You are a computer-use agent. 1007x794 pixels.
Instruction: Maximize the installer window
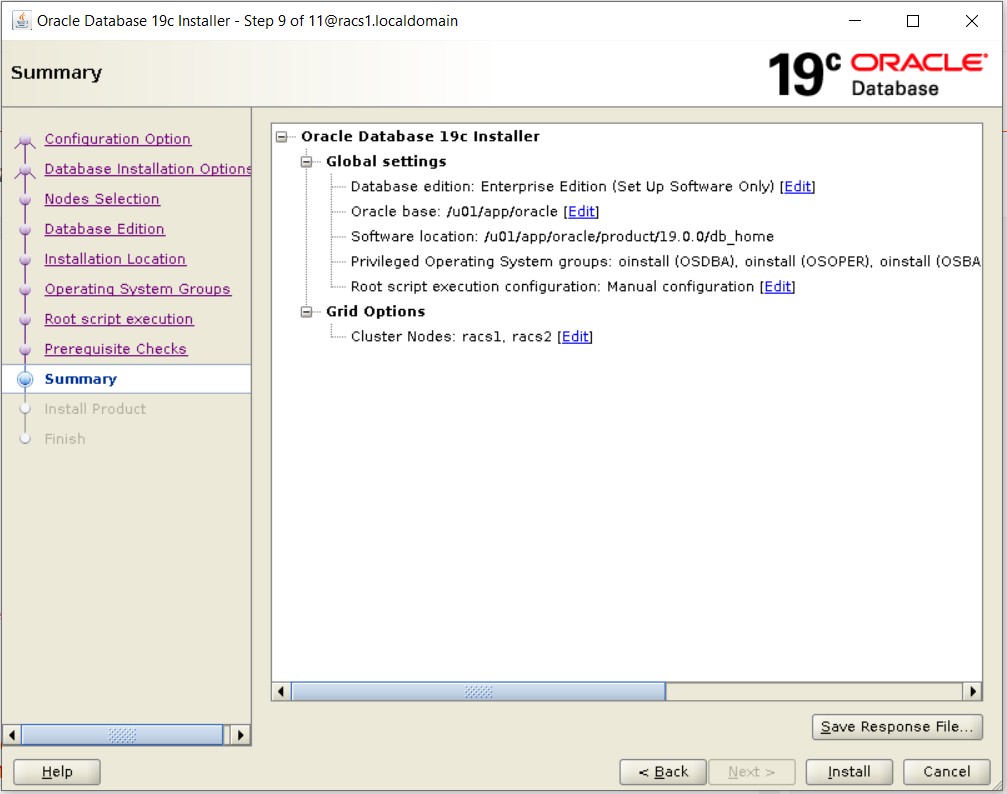point(913,21)
